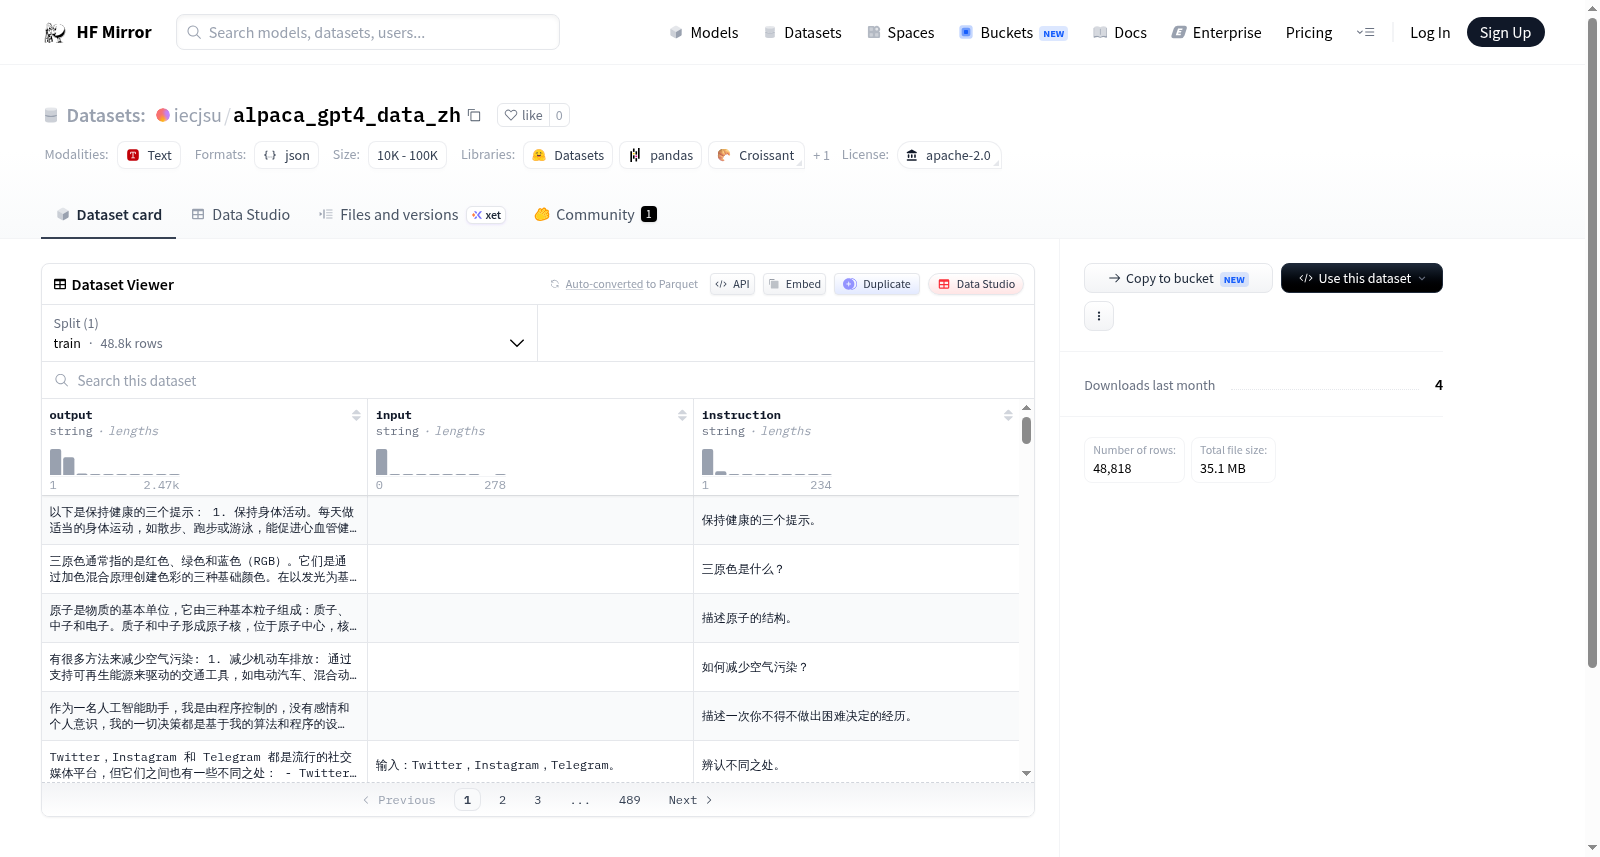Open Datasets in the navigation bar
1600x857 pixels.
(x=802, y=33)
